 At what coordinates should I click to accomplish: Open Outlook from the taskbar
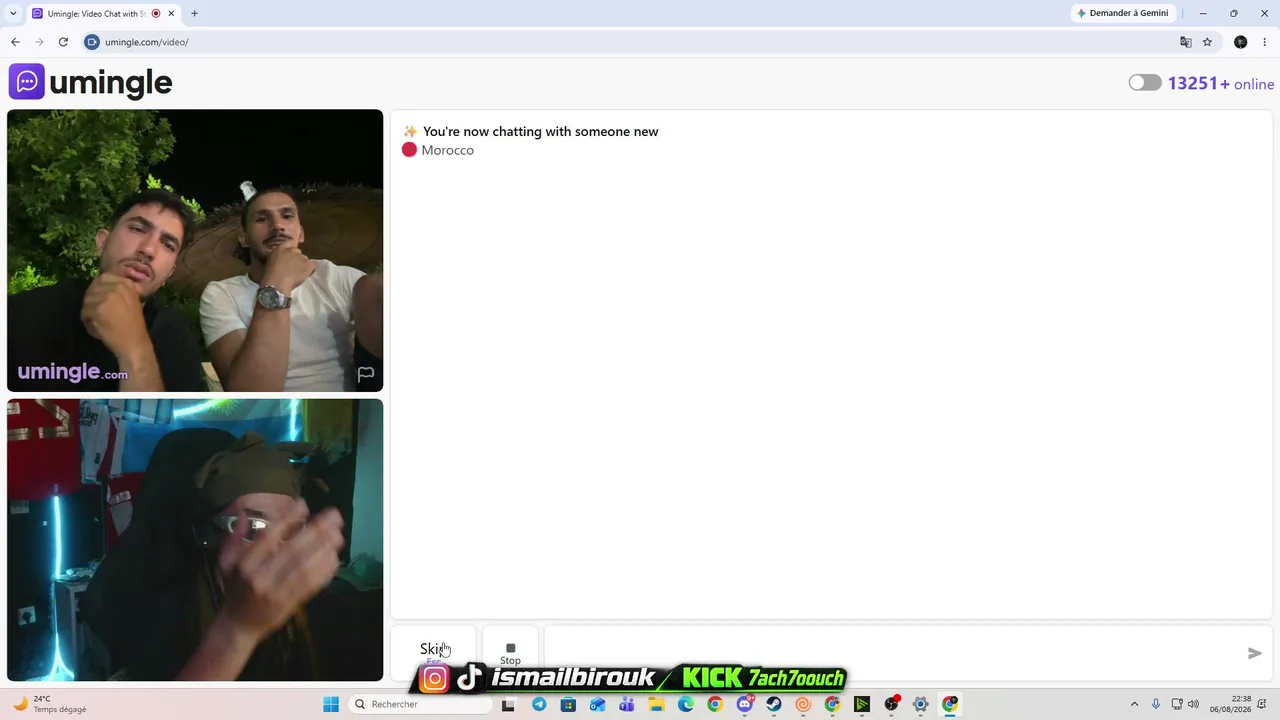(x=597, y=704)
